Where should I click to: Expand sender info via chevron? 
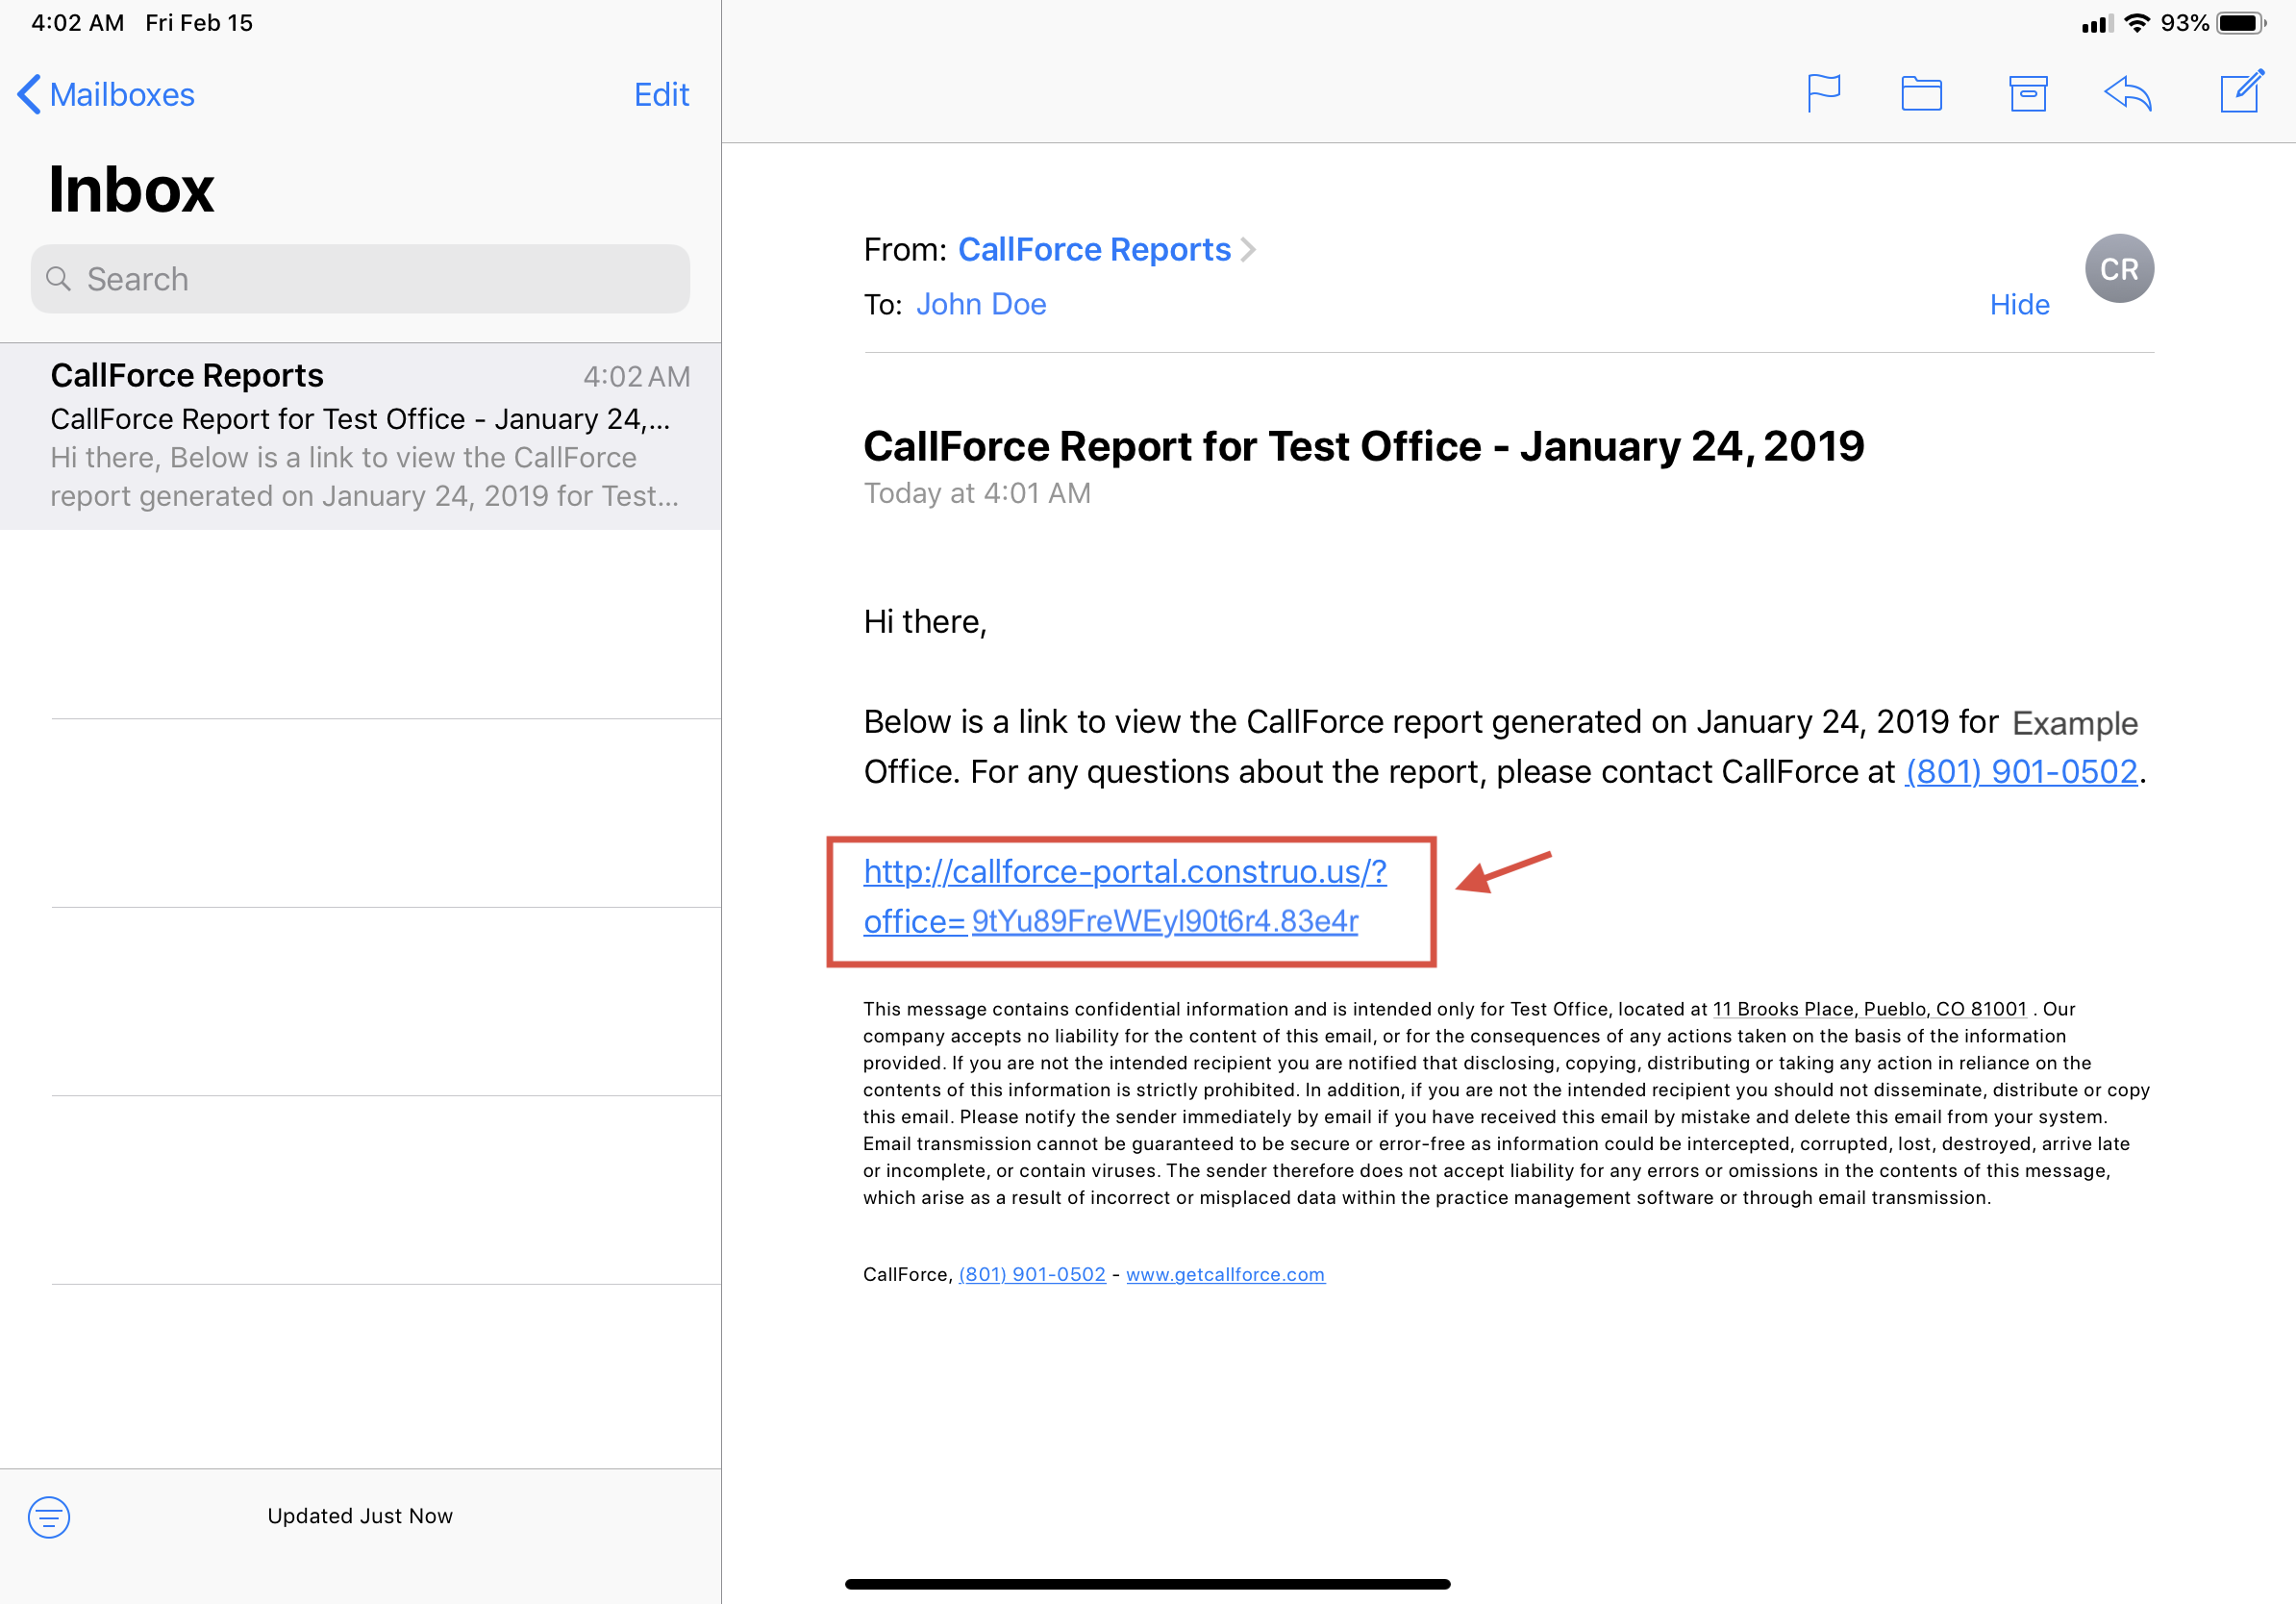tap(1248, 249)
